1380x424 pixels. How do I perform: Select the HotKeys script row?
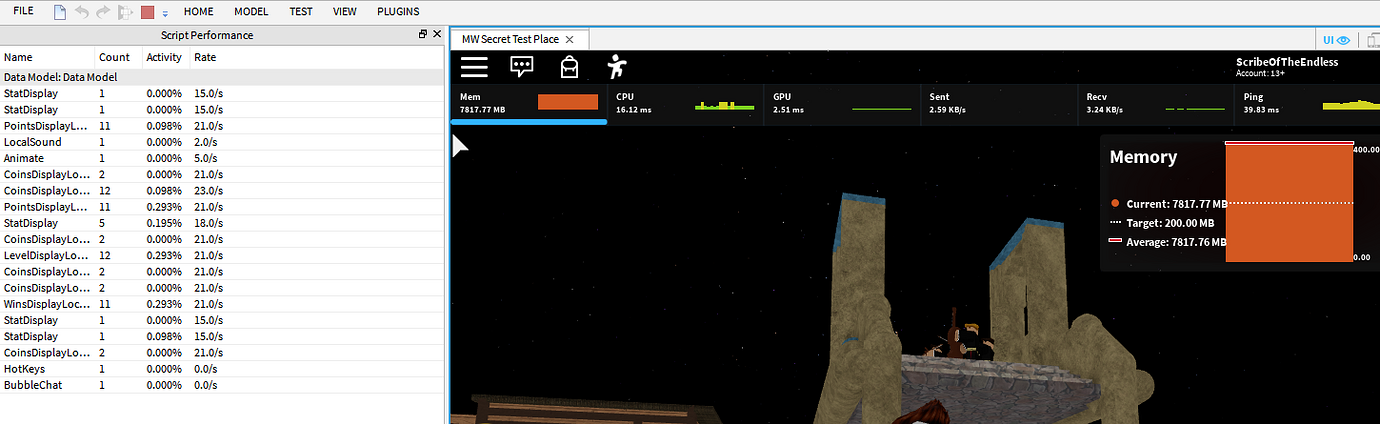coord(222,369)
